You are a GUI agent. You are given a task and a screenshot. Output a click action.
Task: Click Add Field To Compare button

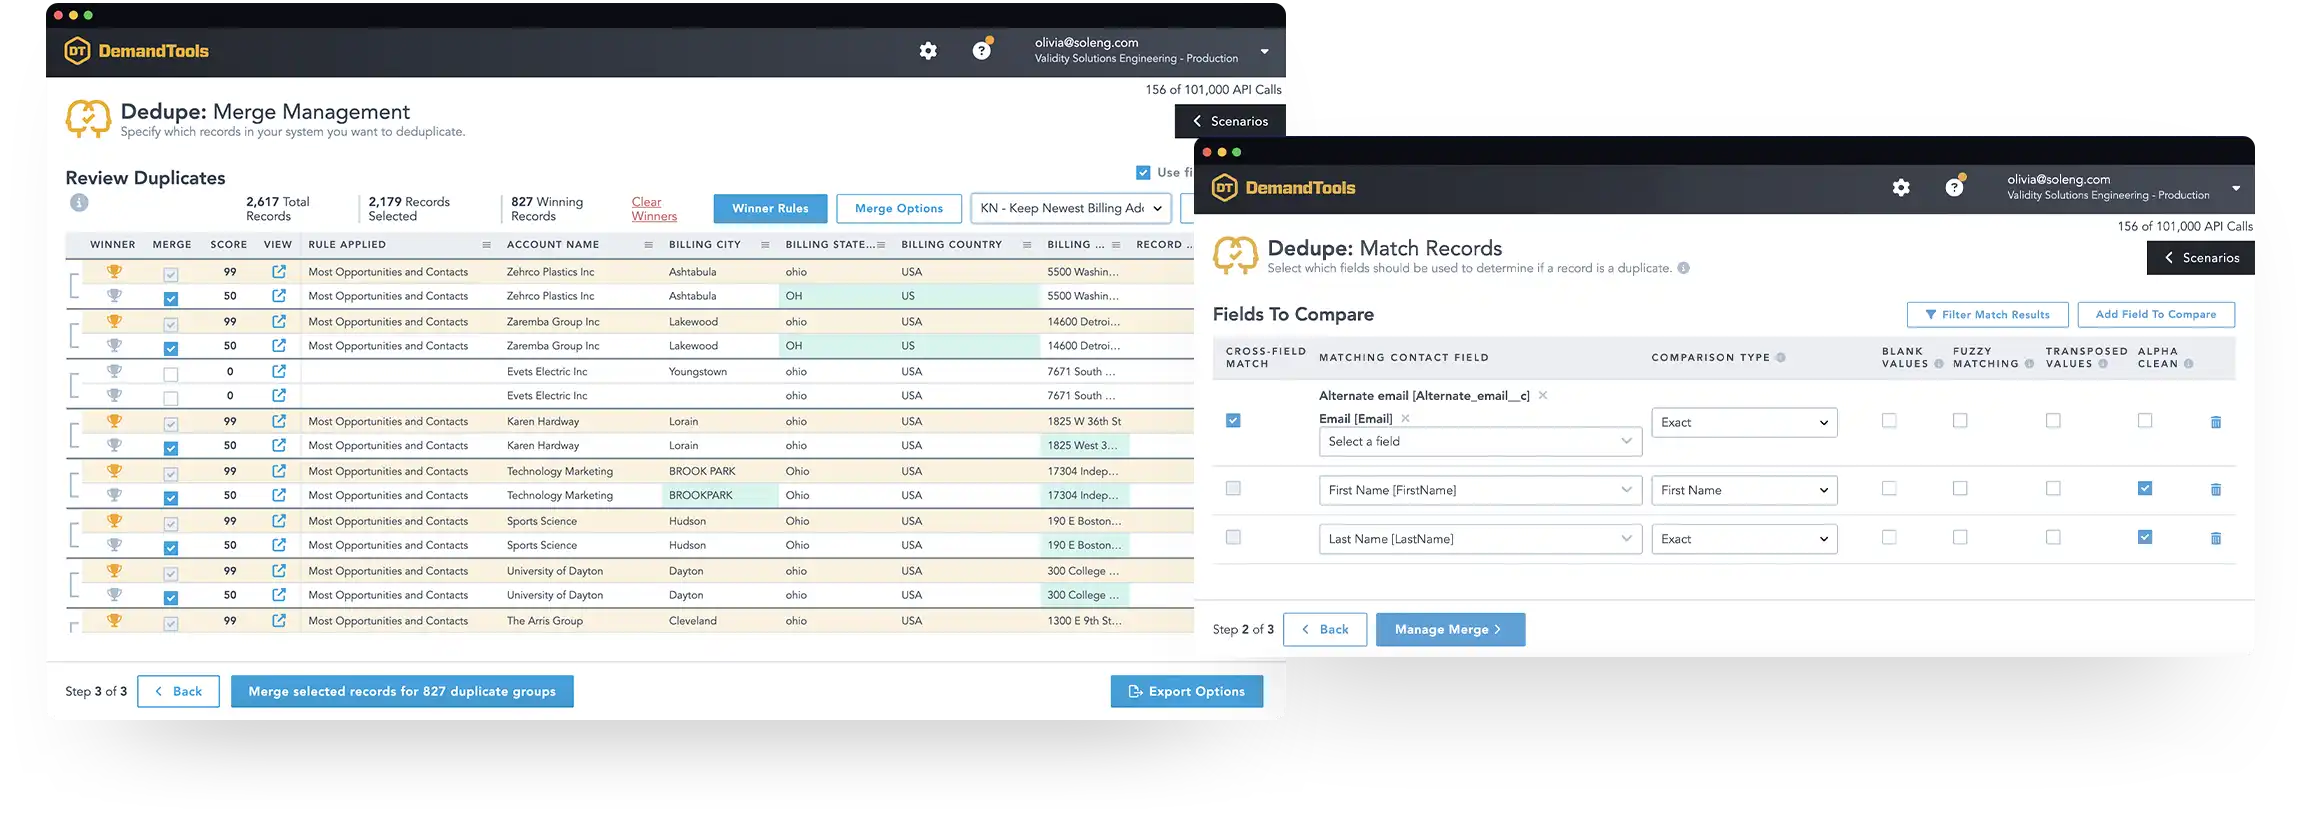2156,315
